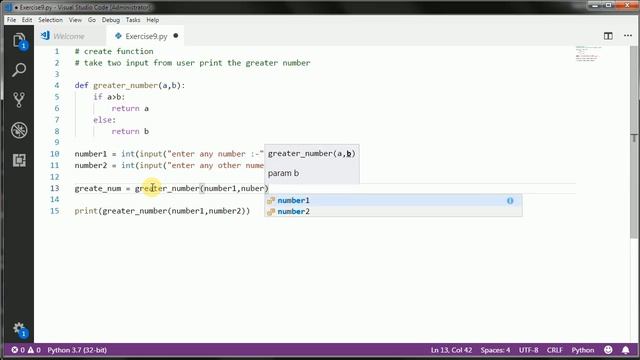The image size is (640, 360).
Task: Click 'if a>b:' on line 5
Action: click(109, 97)
